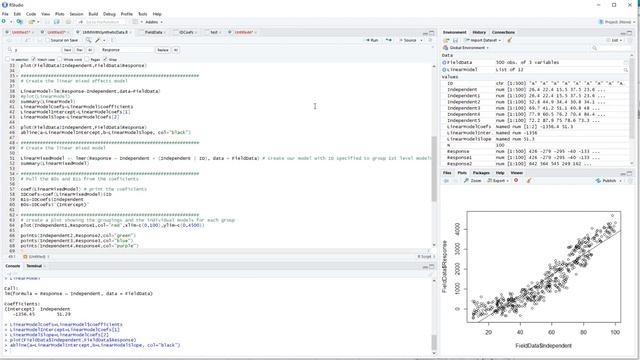The width and height of the screenshot is (640, 360).
Task: Click the FieldData row in Environment
Action: [x=536, y=62]
